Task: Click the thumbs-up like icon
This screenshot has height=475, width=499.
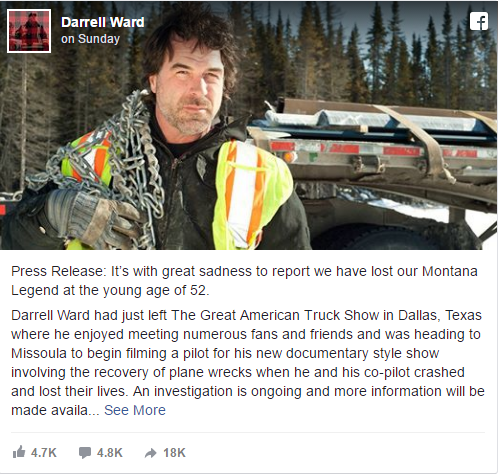Action: (19, 452)
